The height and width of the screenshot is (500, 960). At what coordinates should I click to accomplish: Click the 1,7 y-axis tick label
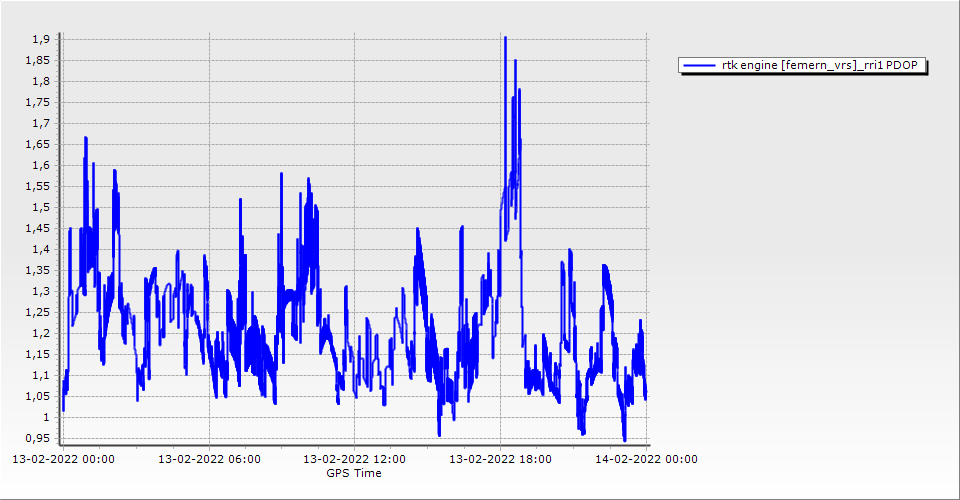coord(40,123)
